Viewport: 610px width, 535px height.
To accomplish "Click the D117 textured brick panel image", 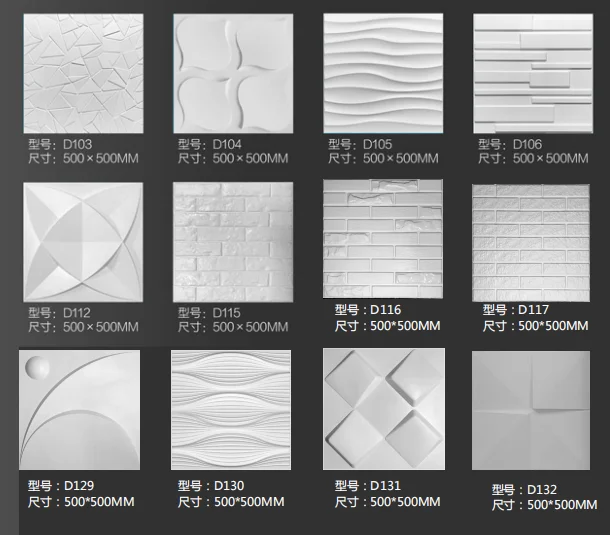I will tap(531, 243).
